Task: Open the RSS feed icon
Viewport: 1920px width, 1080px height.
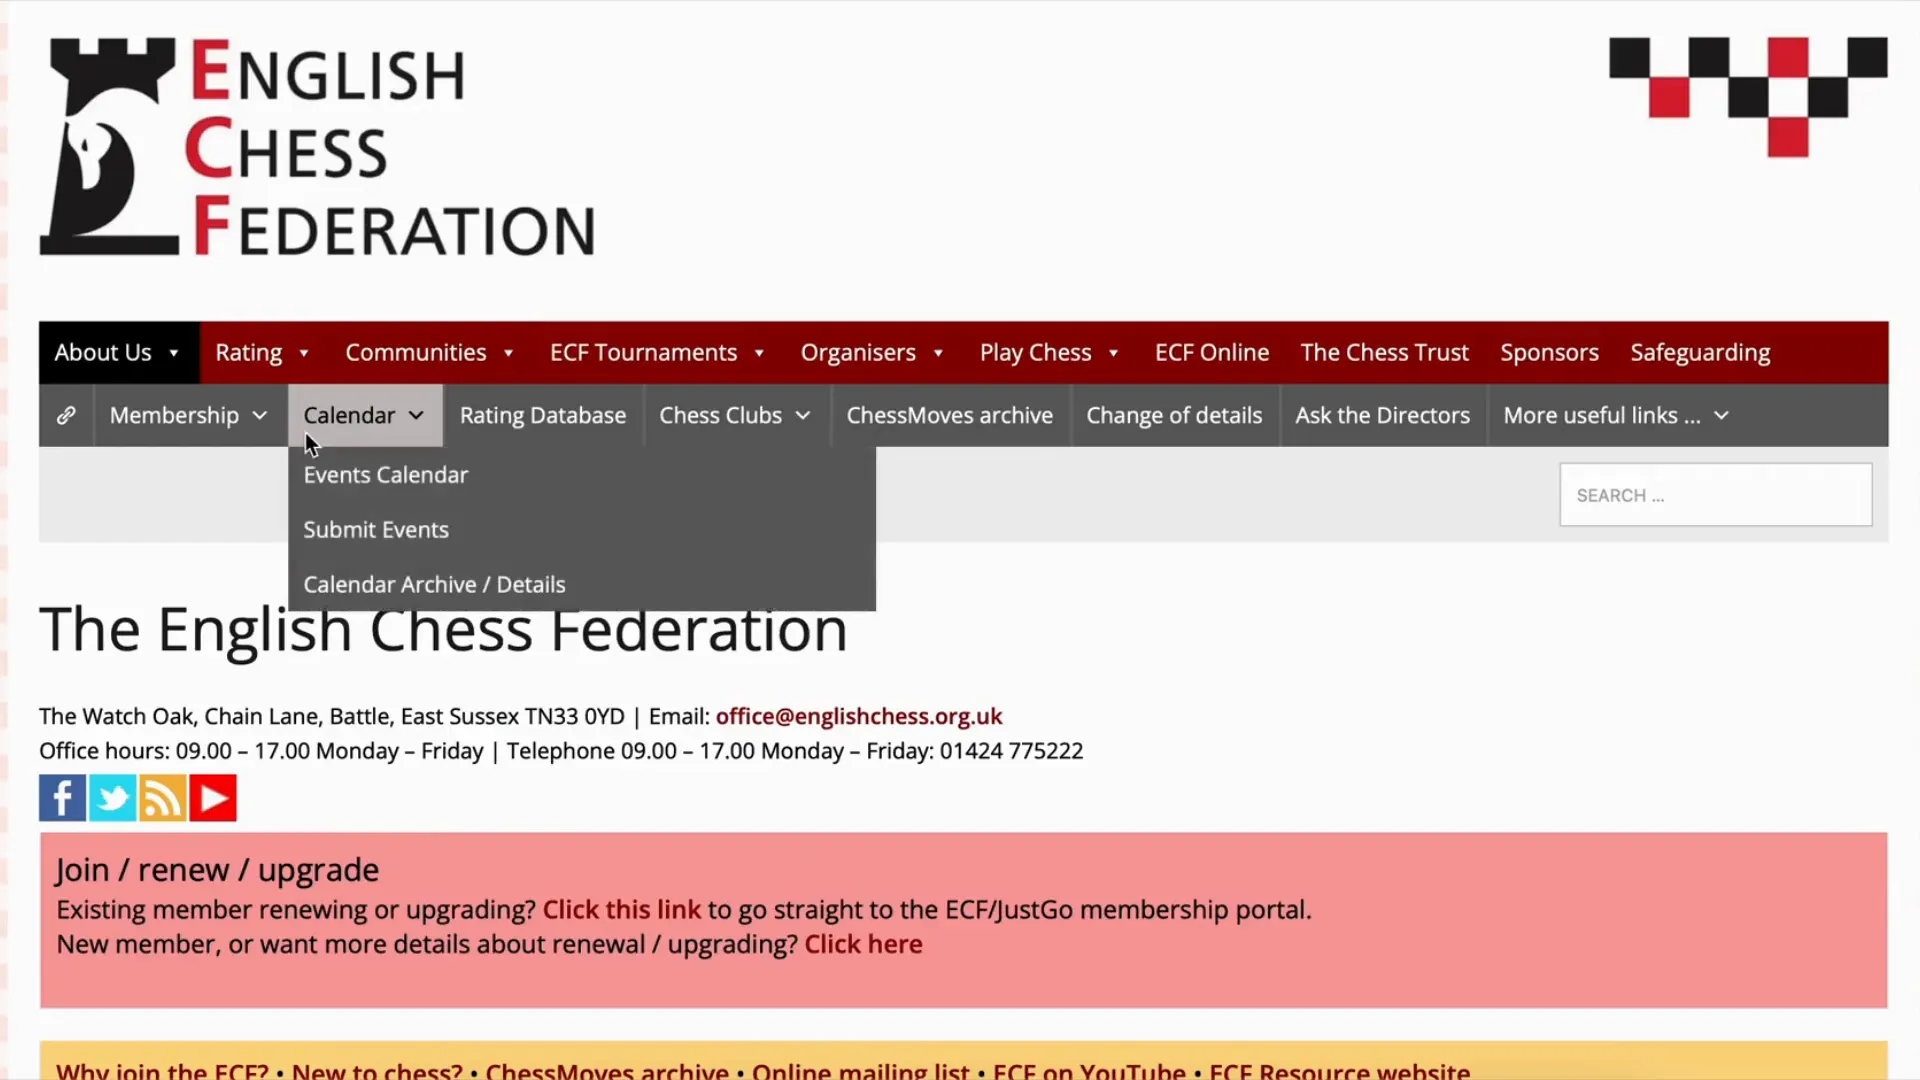Action: point(162,798)
